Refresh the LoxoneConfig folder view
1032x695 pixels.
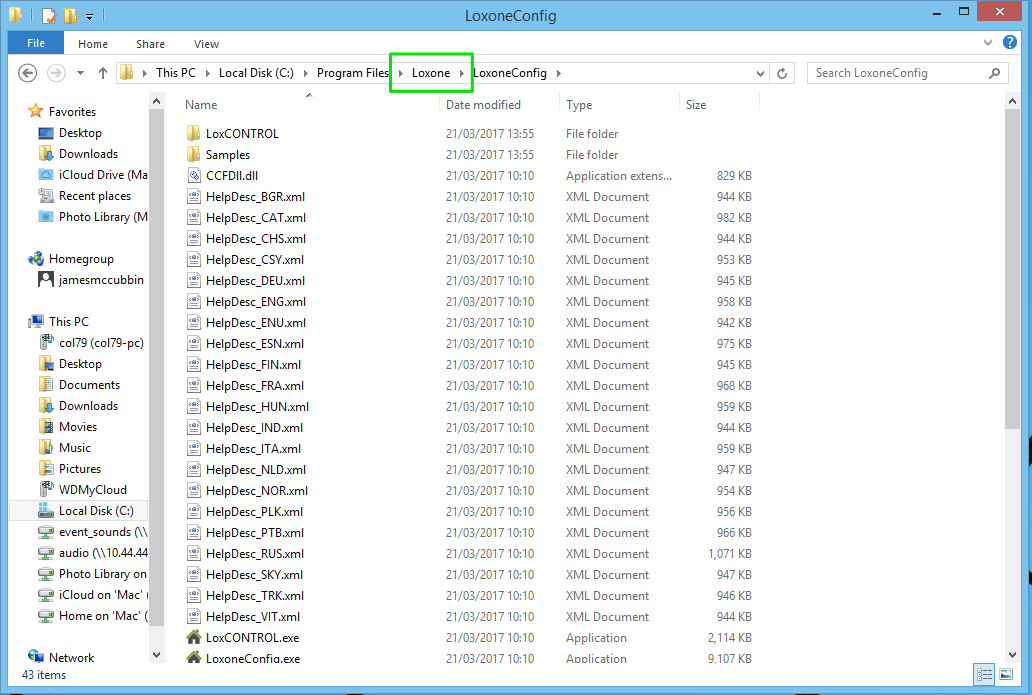tap(782, 73)
